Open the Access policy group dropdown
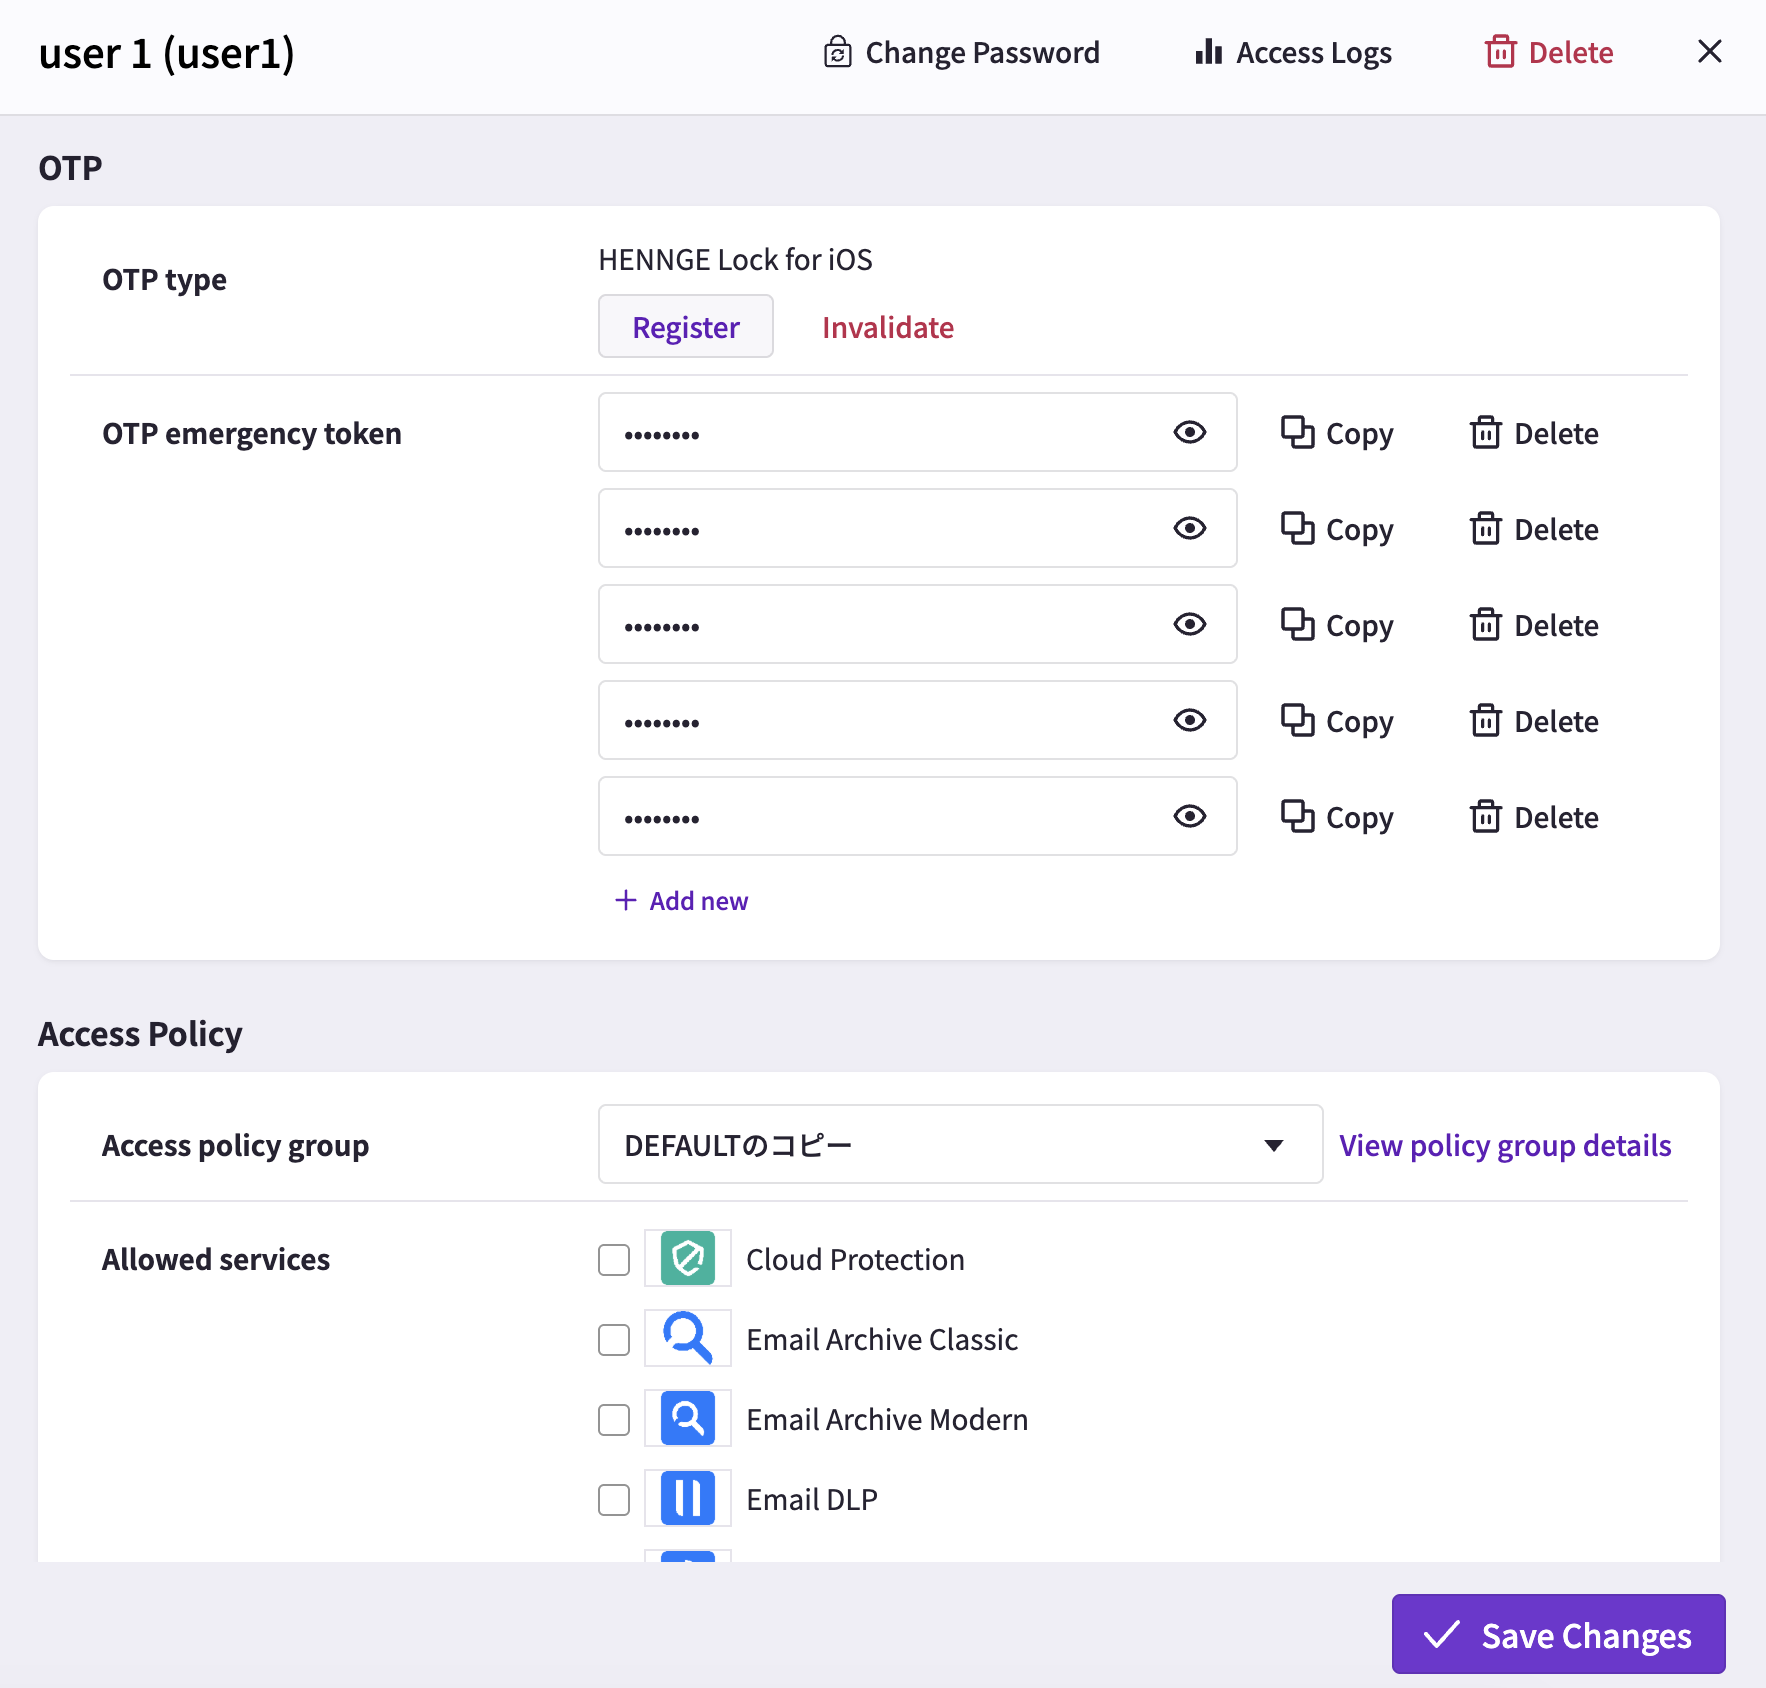This screenshot has height=1688, width=1766. [x=960, y=1144]
